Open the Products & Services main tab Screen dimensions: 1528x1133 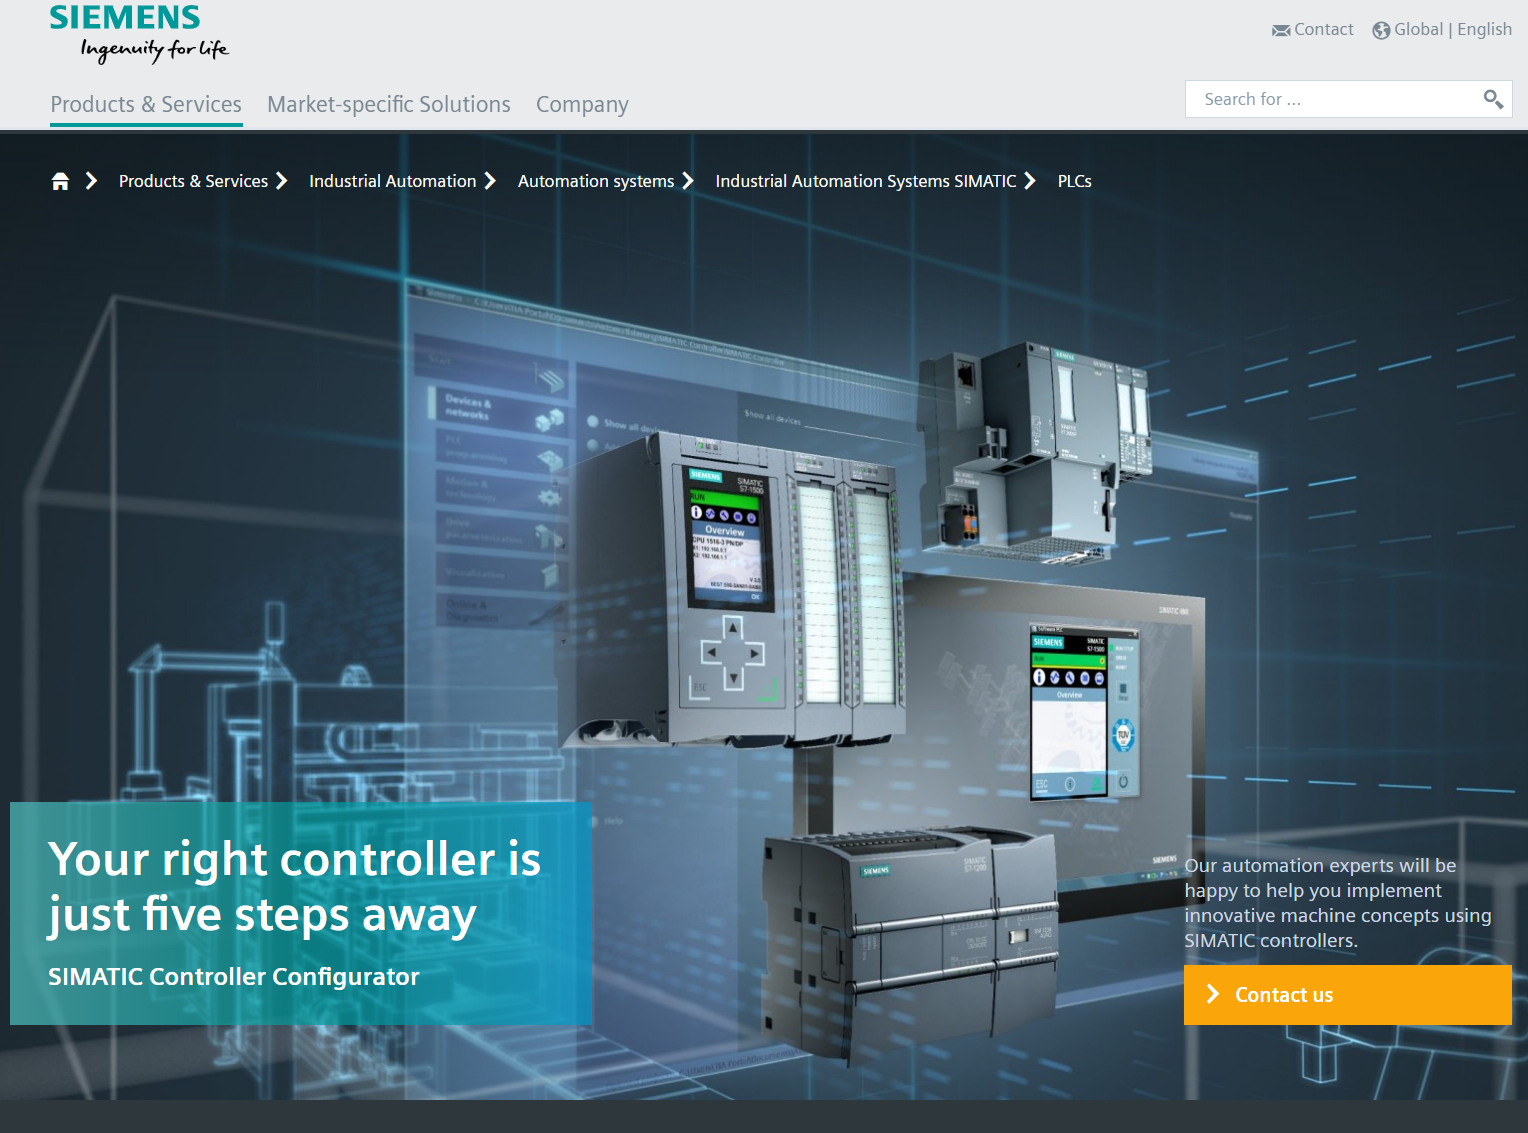coord(146,104)
